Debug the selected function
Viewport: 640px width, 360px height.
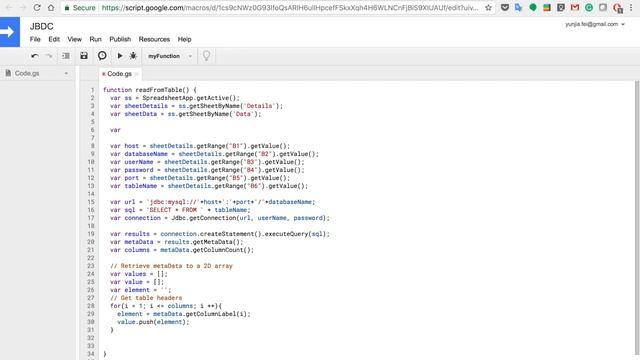click(x=133, y=56)
